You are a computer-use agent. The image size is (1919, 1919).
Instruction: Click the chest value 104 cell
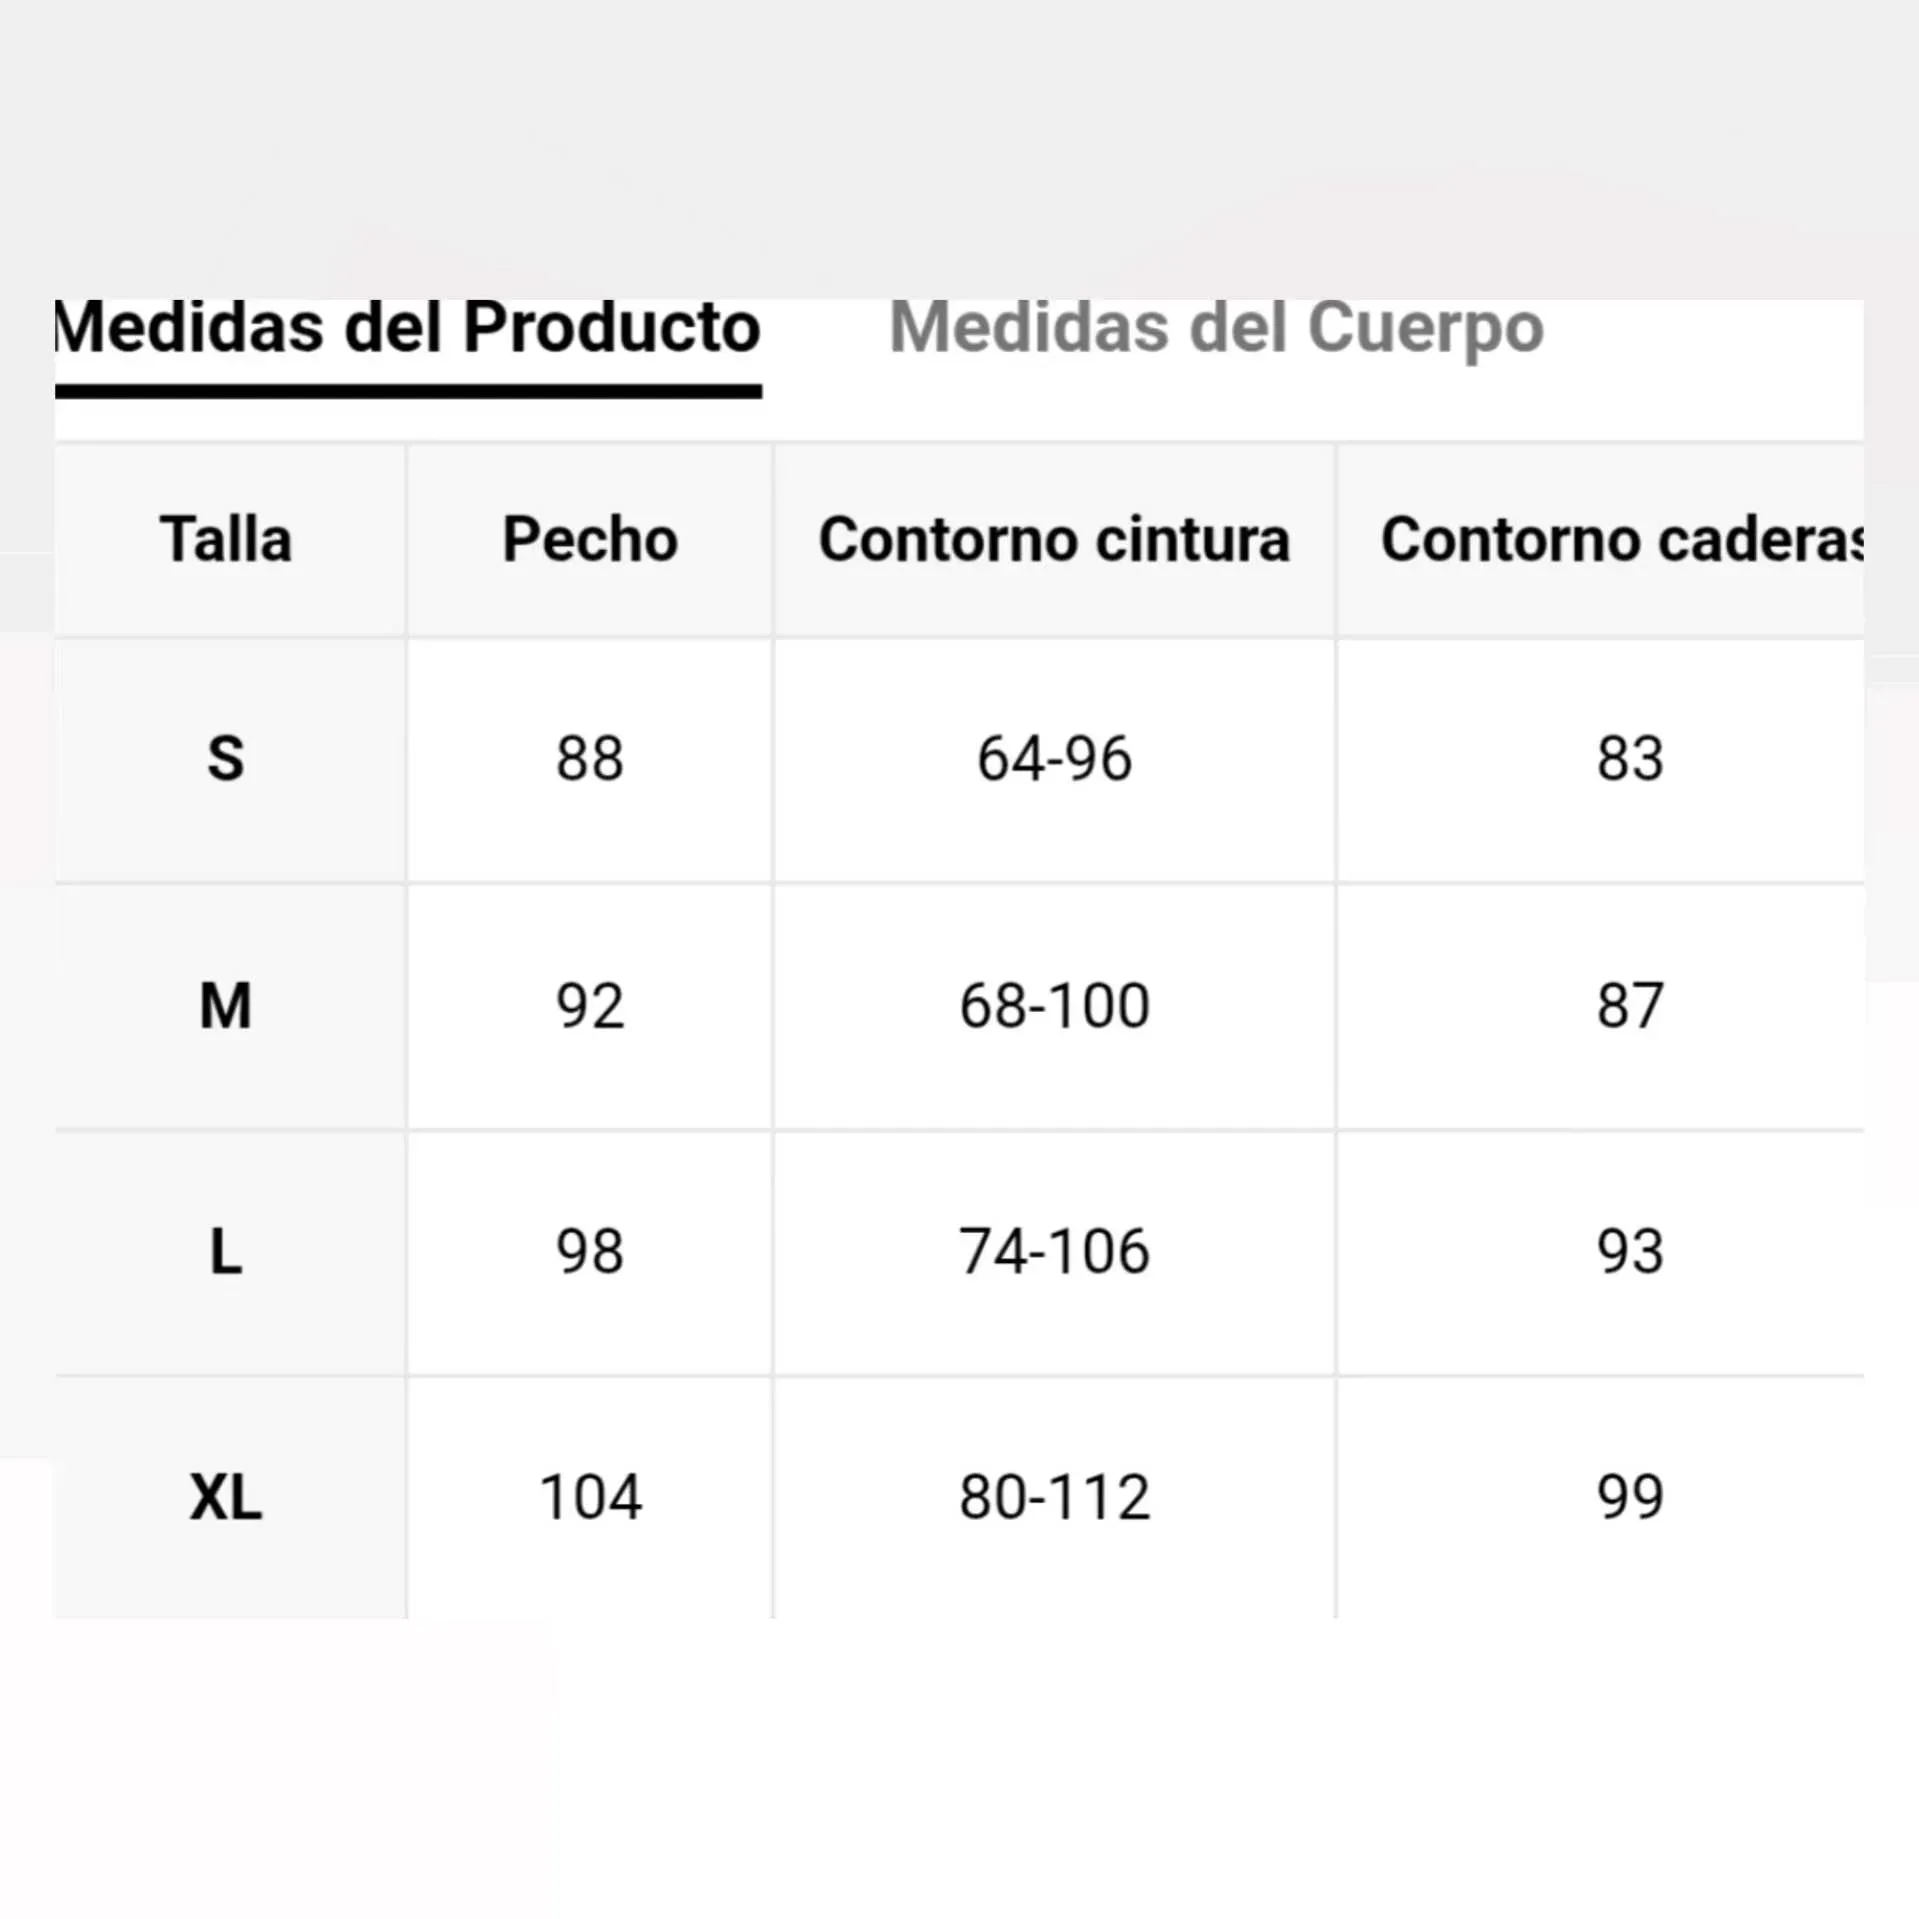(x=590, y=1497)
